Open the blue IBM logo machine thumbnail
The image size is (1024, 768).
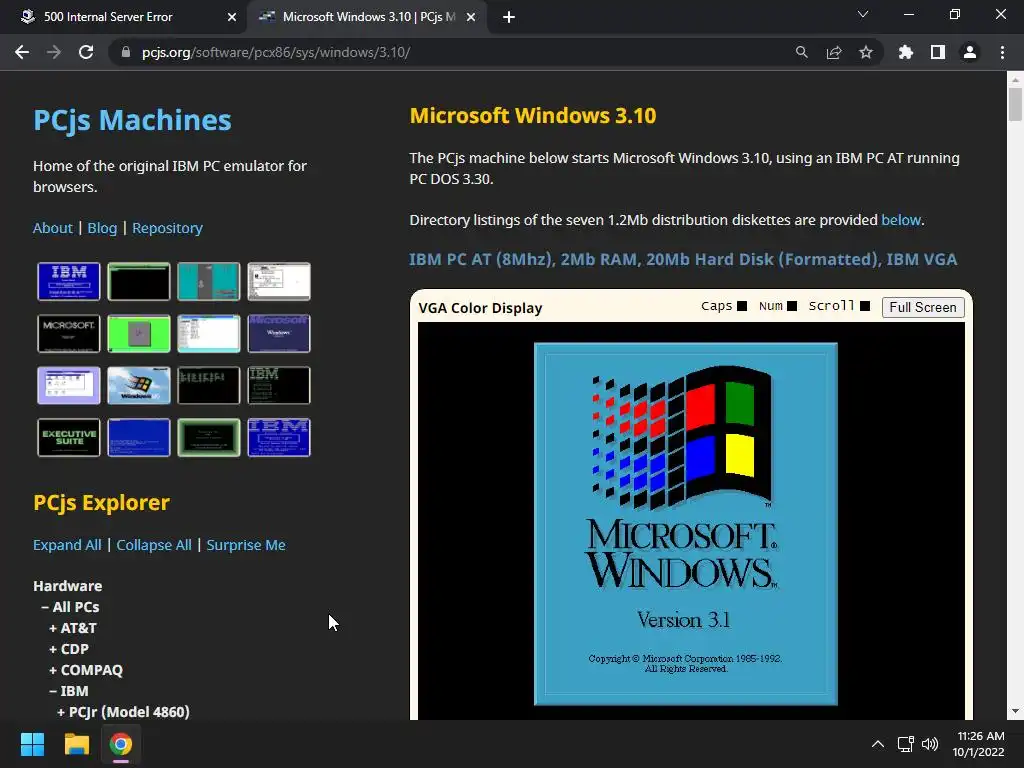(69, 281)
